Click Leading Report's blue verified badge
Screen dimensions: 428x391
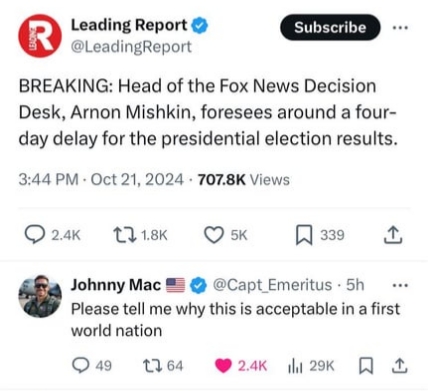(199, 26)
